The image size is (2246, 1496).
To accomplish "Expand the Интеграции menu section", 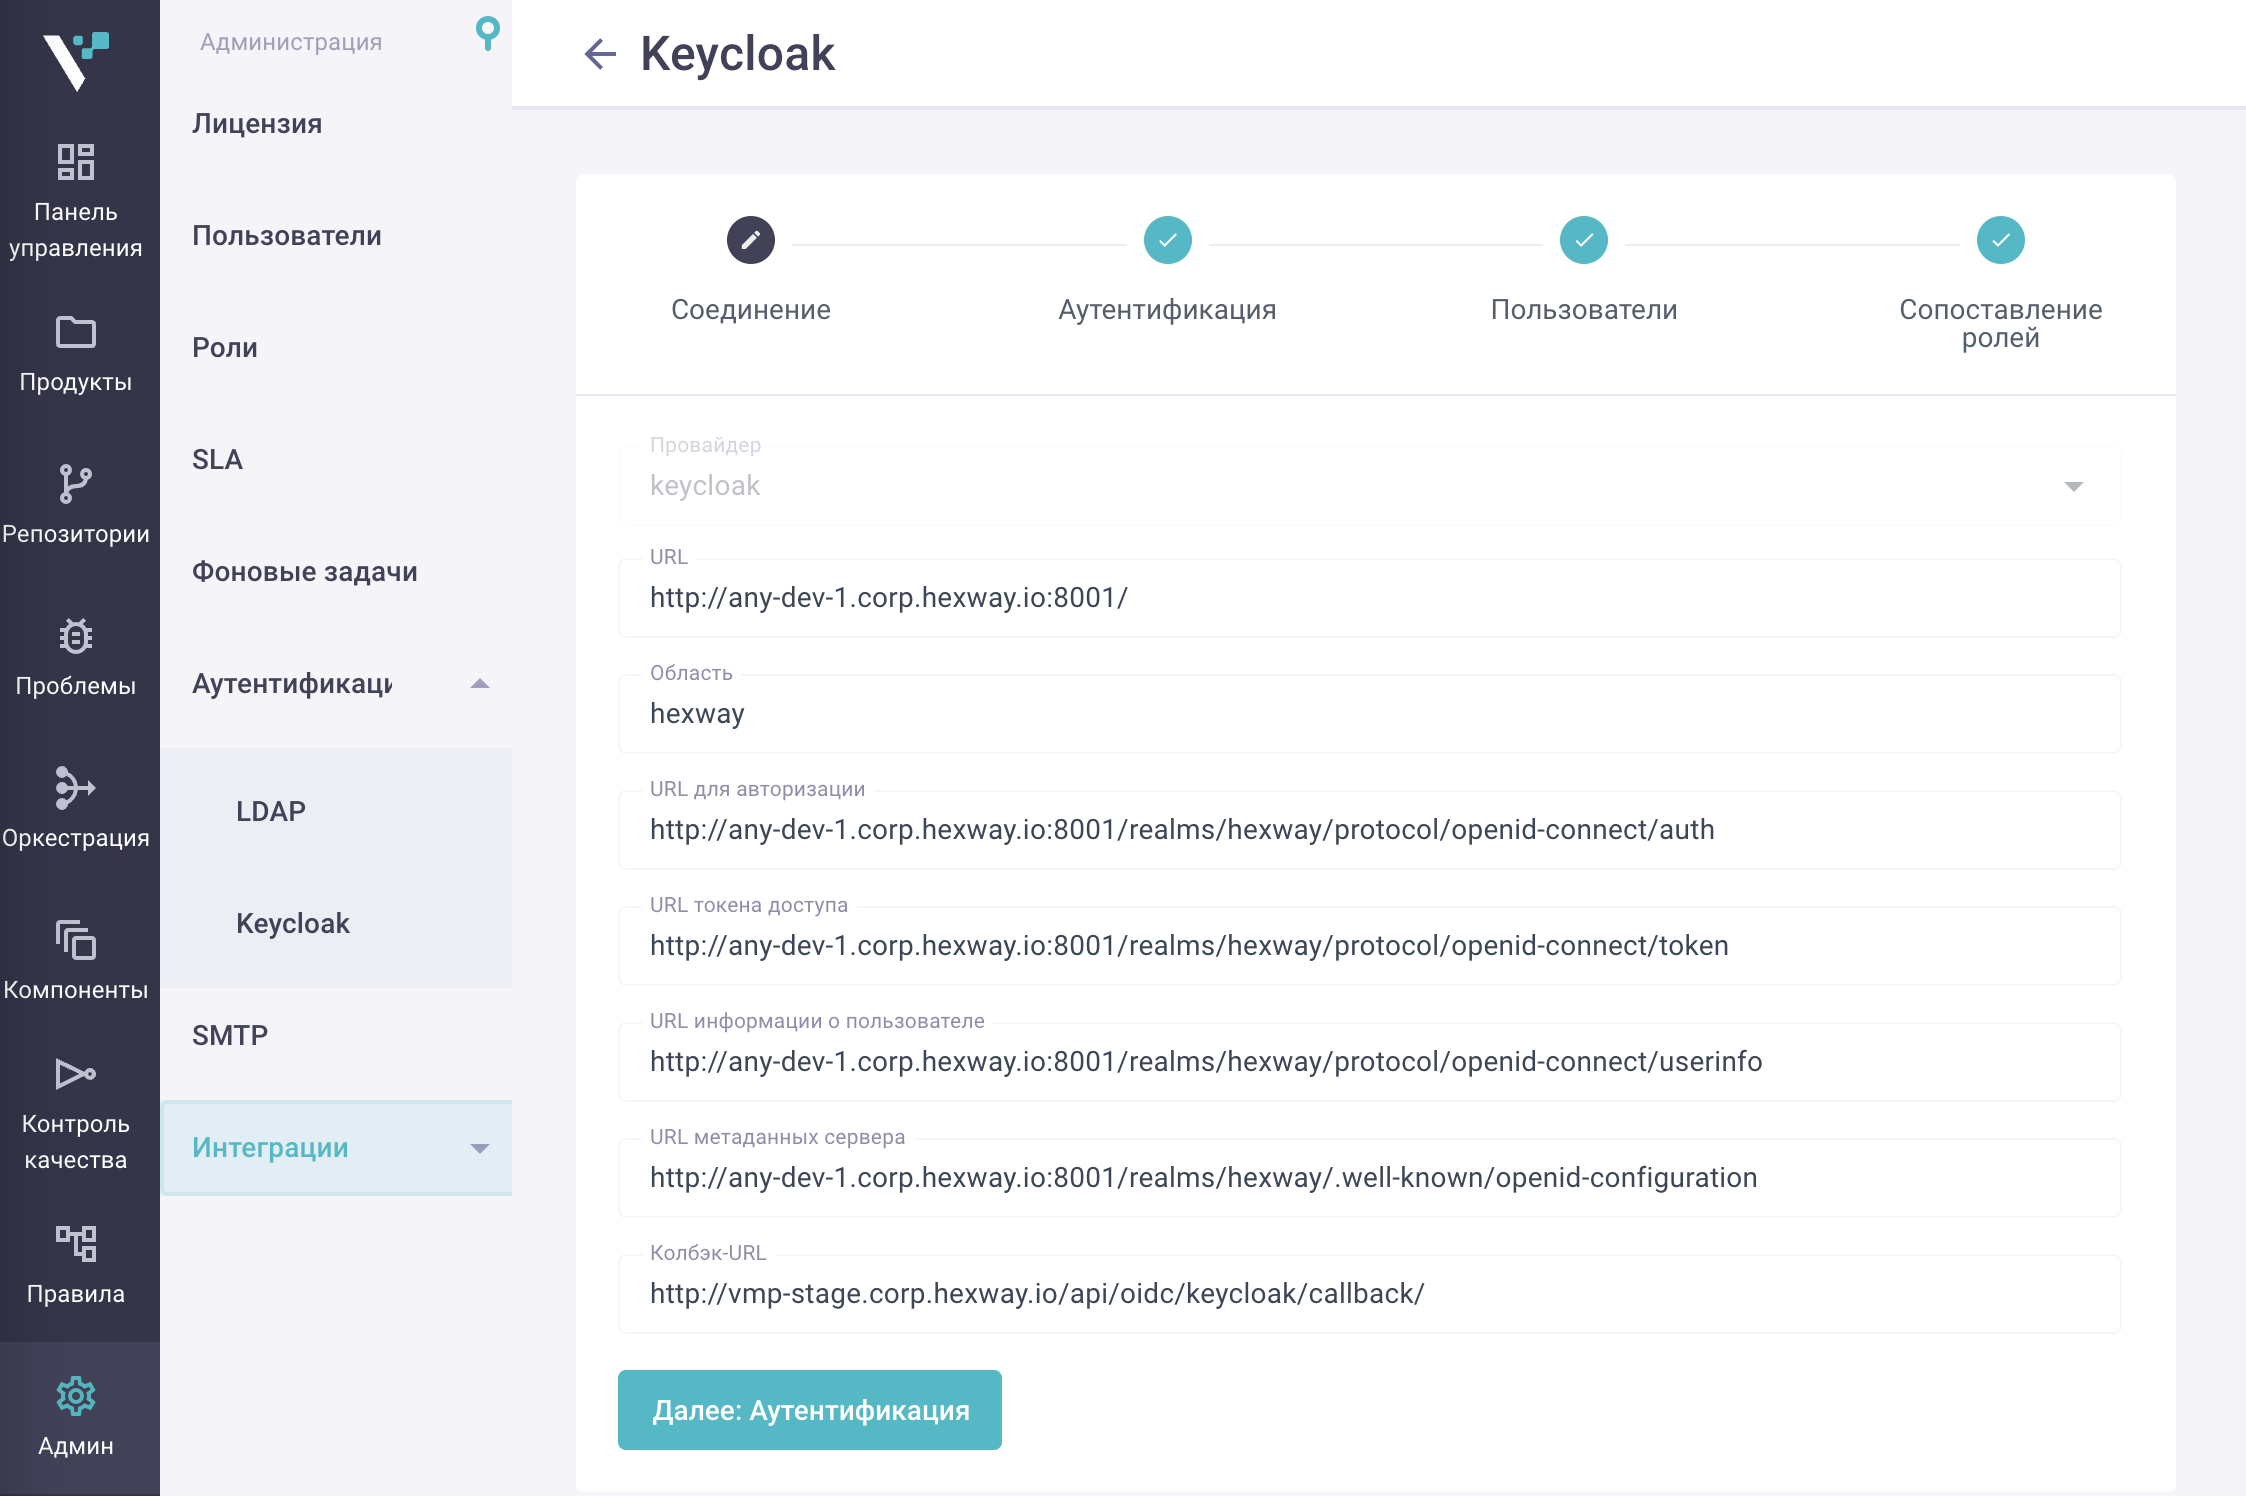I will 479,1148.
